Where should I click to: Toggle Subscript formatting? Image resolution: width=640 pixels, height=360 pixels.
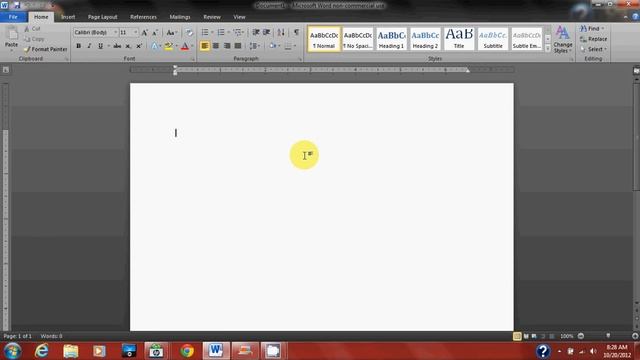click(x=128, y=46)
